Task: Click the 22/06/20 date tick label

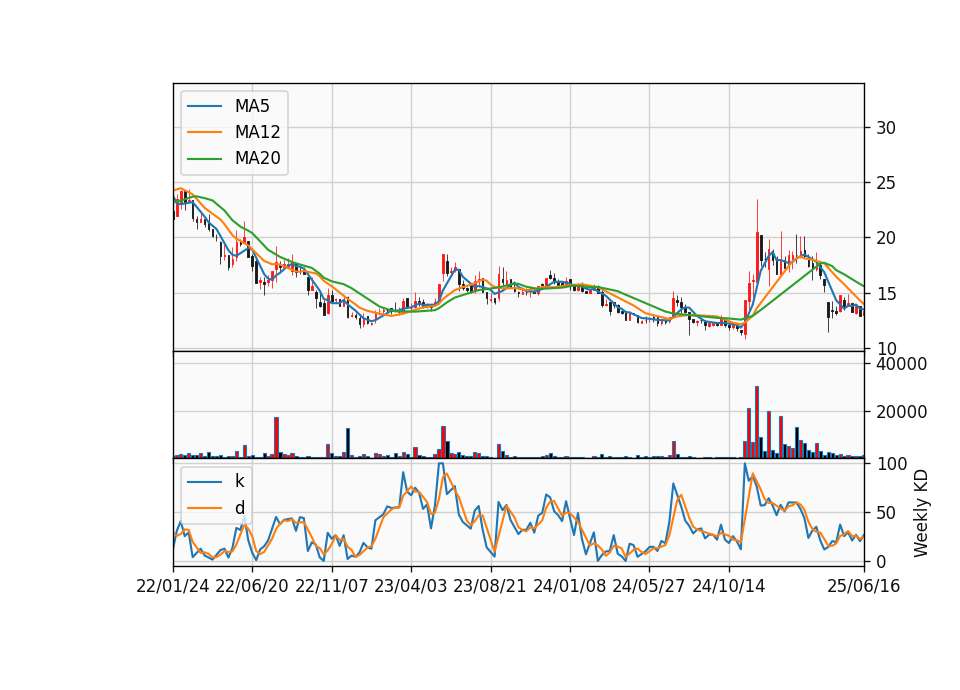Action: (x=252, y=586)
